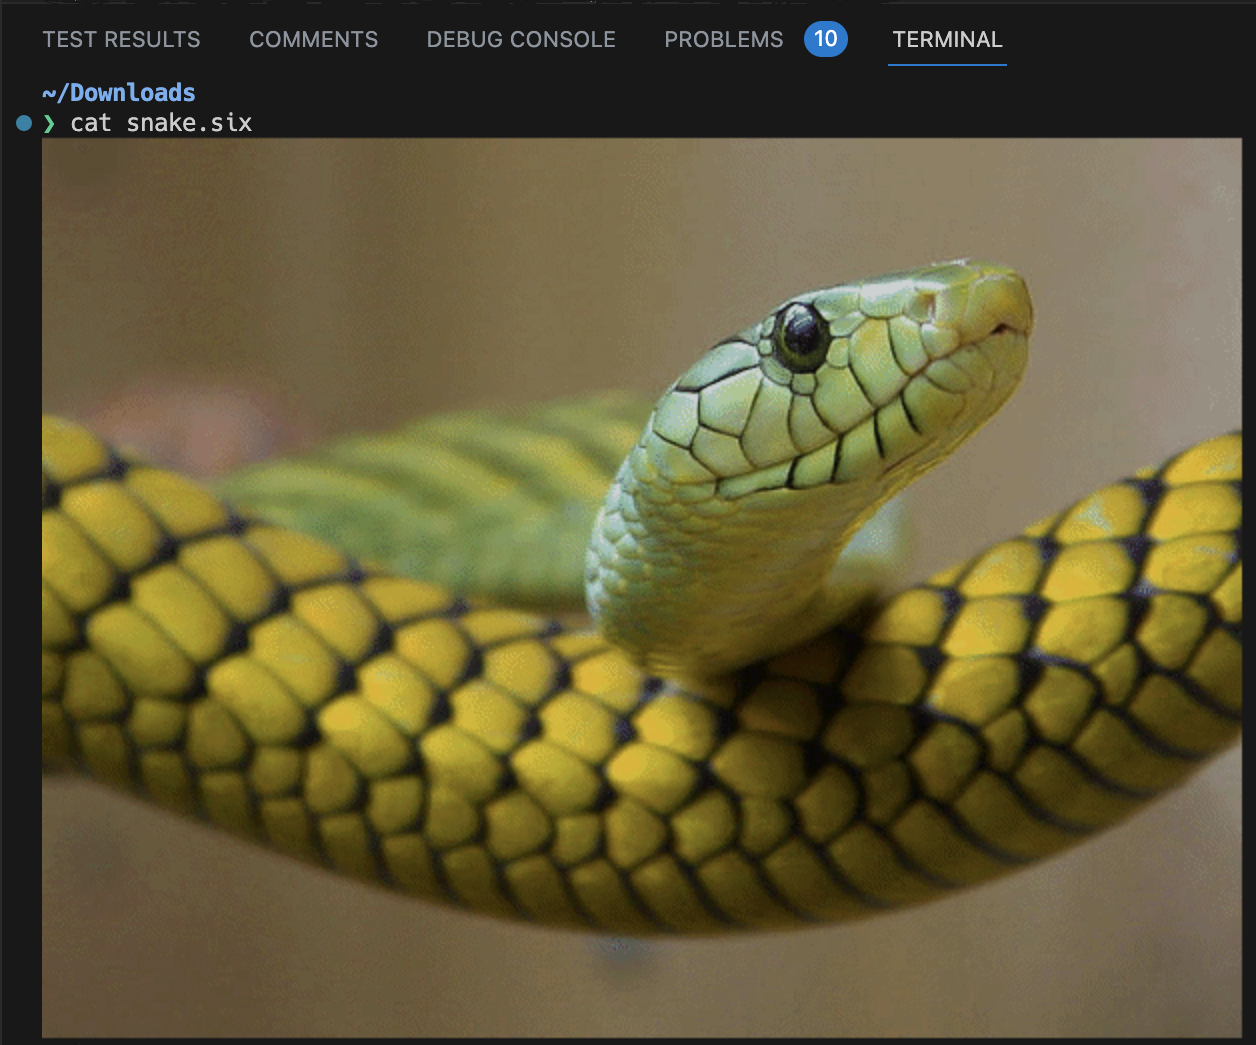The height and width of the screenshot is (1045, 1256).
Task: Activate the Terminal tab
Action: coord(947,40)
